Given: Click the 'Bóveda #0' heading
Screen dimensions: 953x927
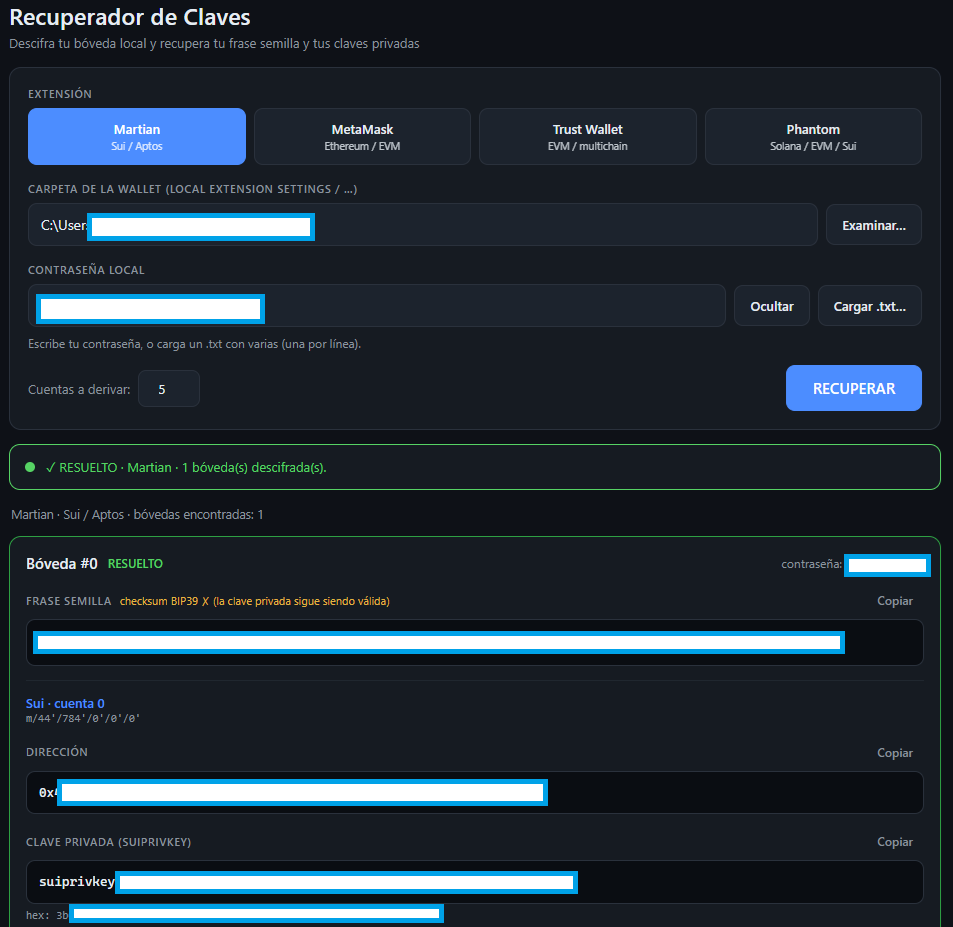Looking at the screenshot, I should click(62, 563).
